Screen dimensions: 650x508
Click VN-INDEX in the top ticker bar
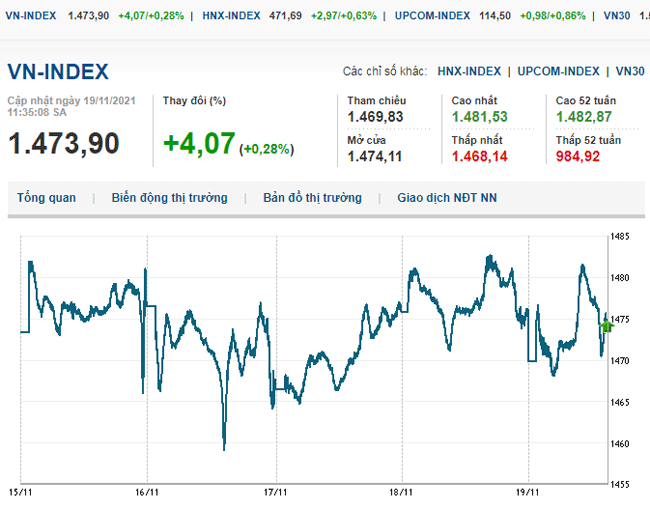30,16
